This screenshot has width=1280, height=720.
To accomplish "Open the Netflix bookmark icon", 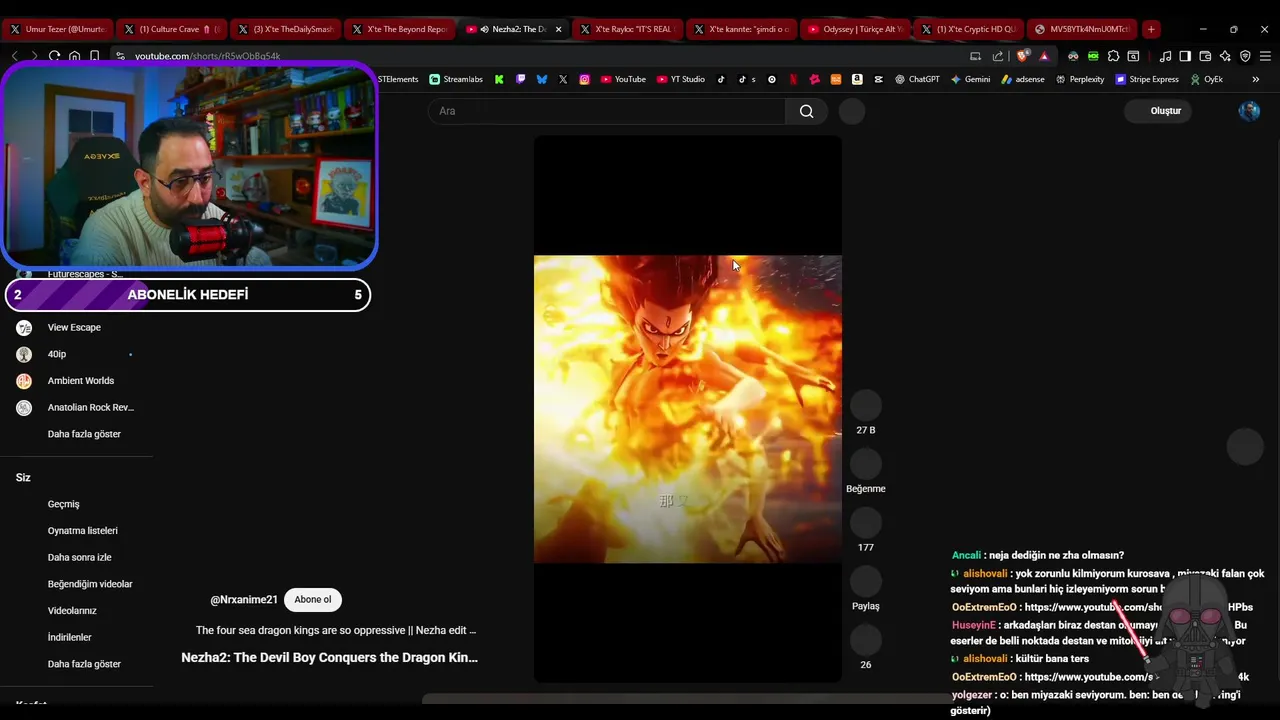I will pyautogui.click(x=793, y=79).
